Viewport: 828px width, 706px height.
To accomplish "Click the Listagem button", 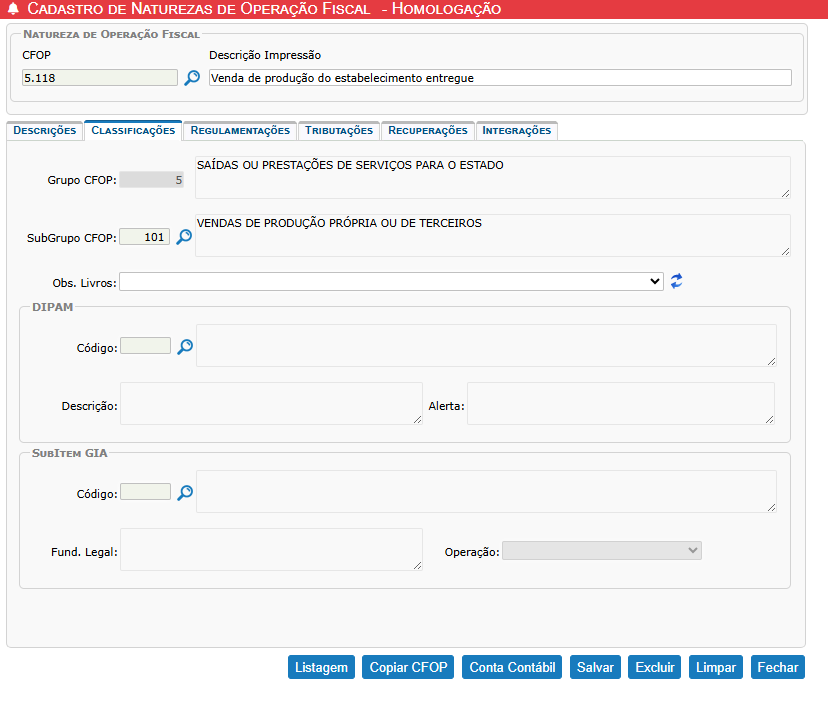I will point(321,668).
